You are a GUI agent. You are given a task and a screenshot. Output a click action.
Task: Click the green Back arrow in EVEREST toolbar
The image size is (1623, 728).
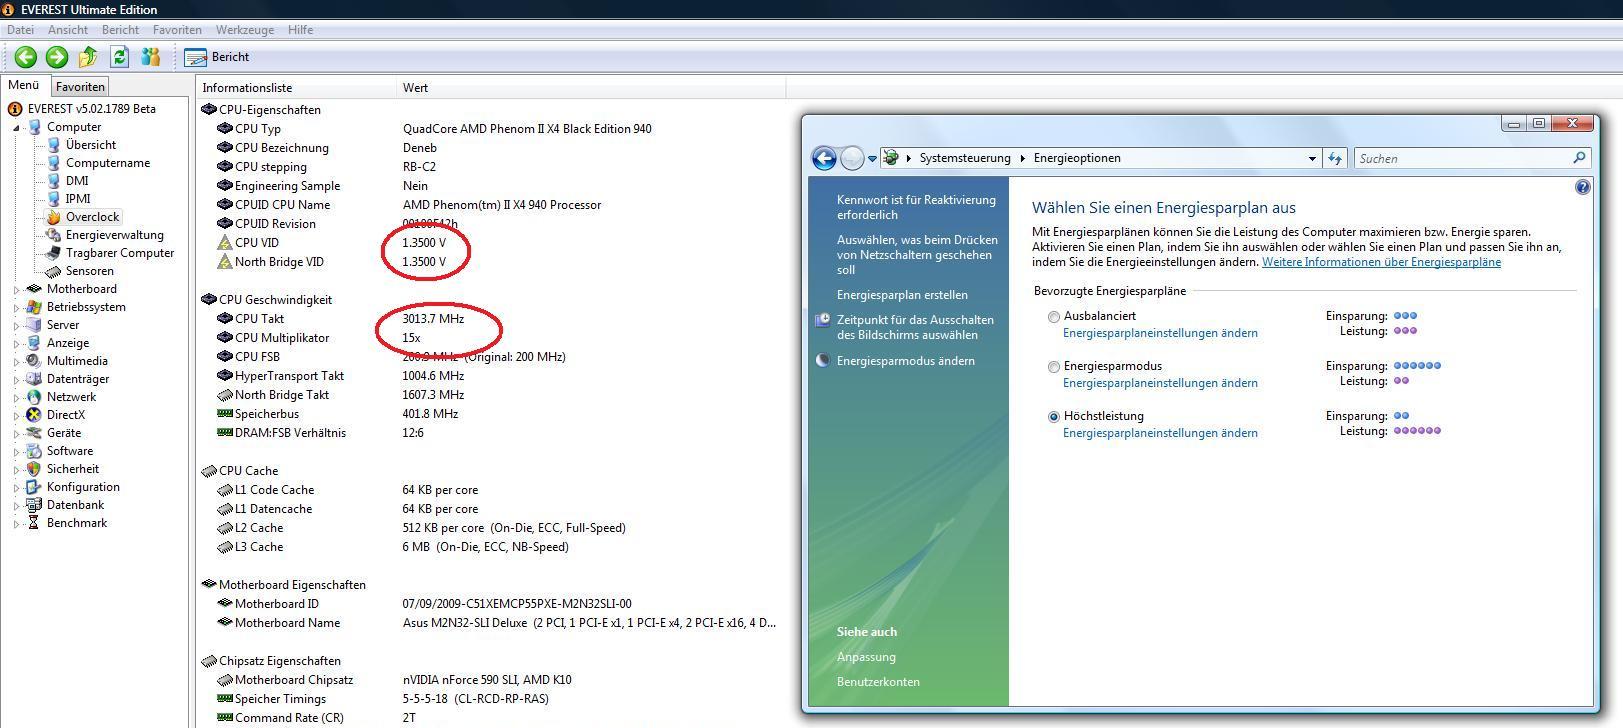[x=26, y=57]
